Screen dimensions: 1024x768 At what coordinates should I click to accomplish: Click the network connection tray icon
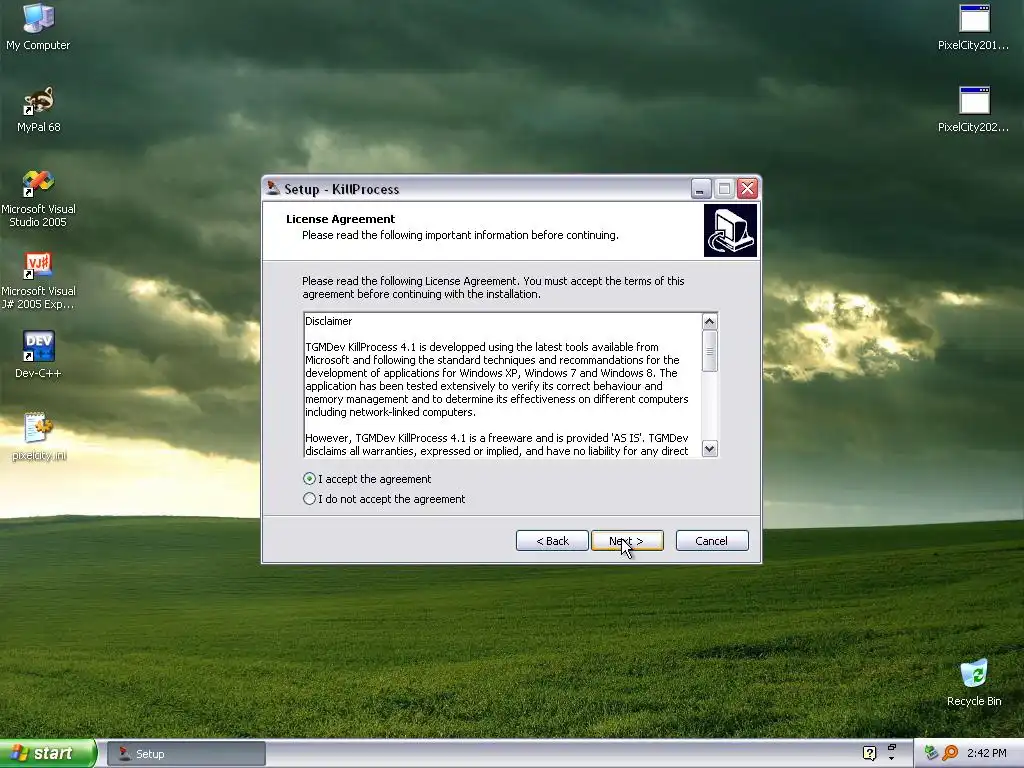click(931, 753)
